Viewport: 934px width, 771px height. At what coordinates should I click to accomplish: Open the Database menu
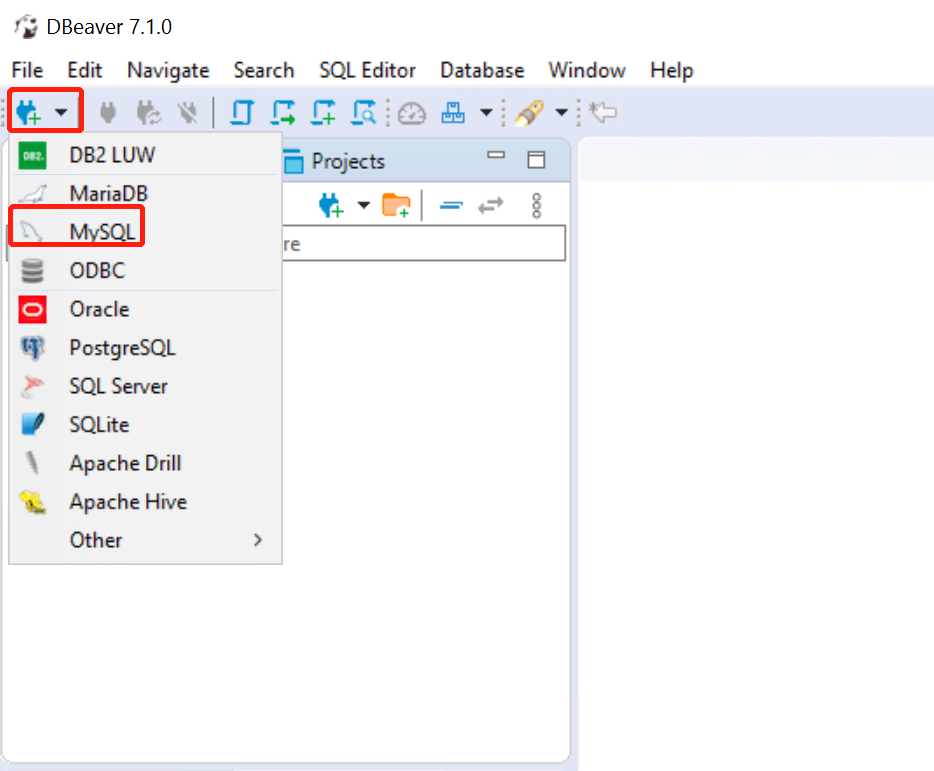(481, 70)
